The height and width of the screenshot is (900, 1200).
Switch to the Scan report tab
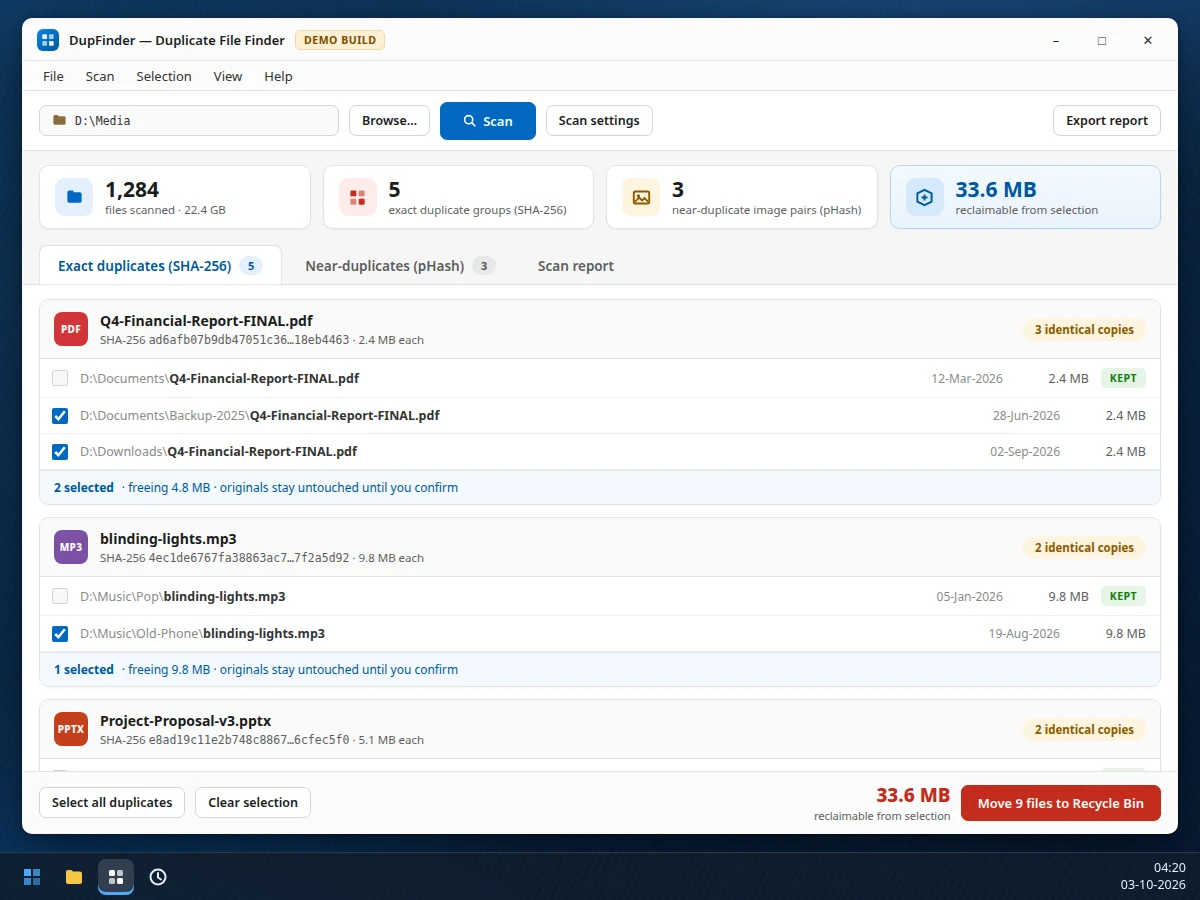click(x=576, y=266)
